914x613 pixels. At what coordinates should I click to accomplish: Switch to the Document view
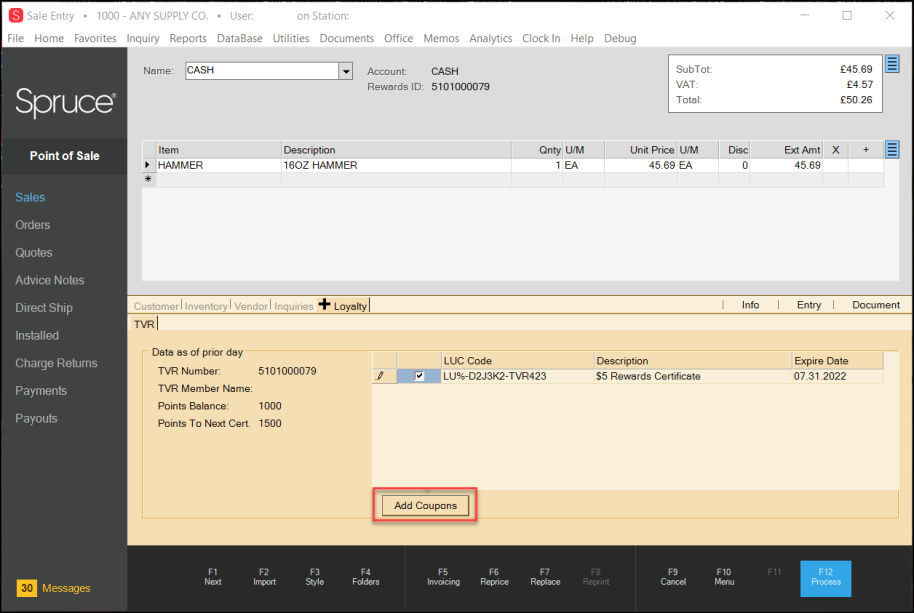(x=876, y=305)
